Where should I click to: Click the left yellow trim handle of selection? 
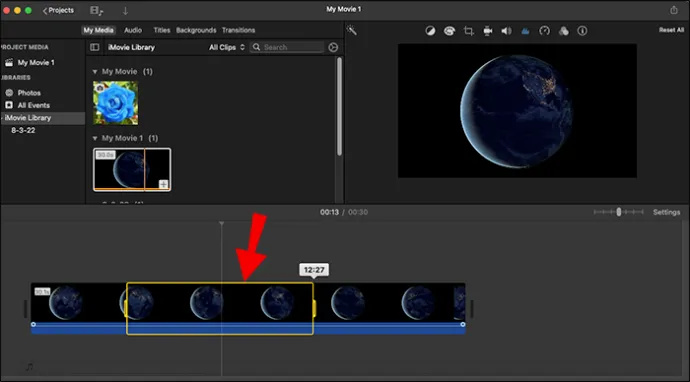[x=126, y=308]
